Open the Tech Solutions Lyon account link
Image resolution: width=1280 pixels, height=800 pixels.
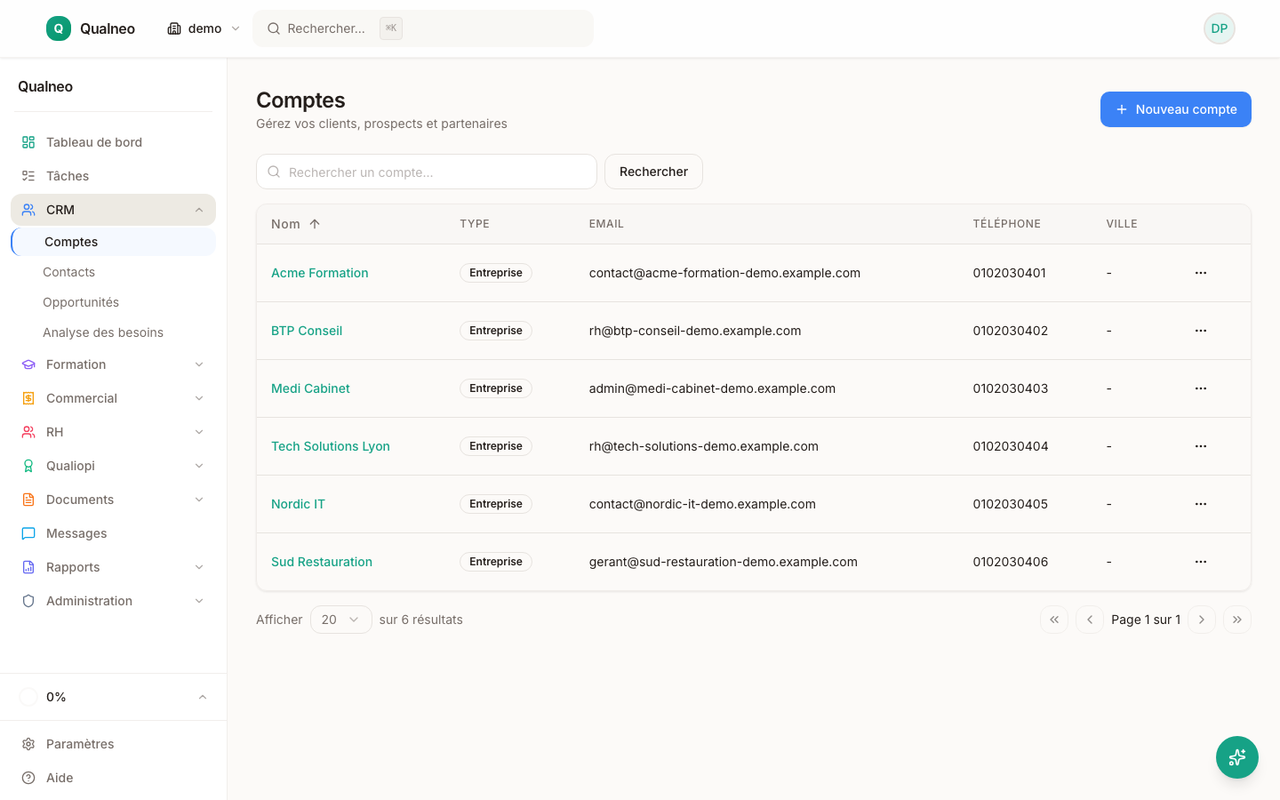pyautogui.click(x=331, y=446)
